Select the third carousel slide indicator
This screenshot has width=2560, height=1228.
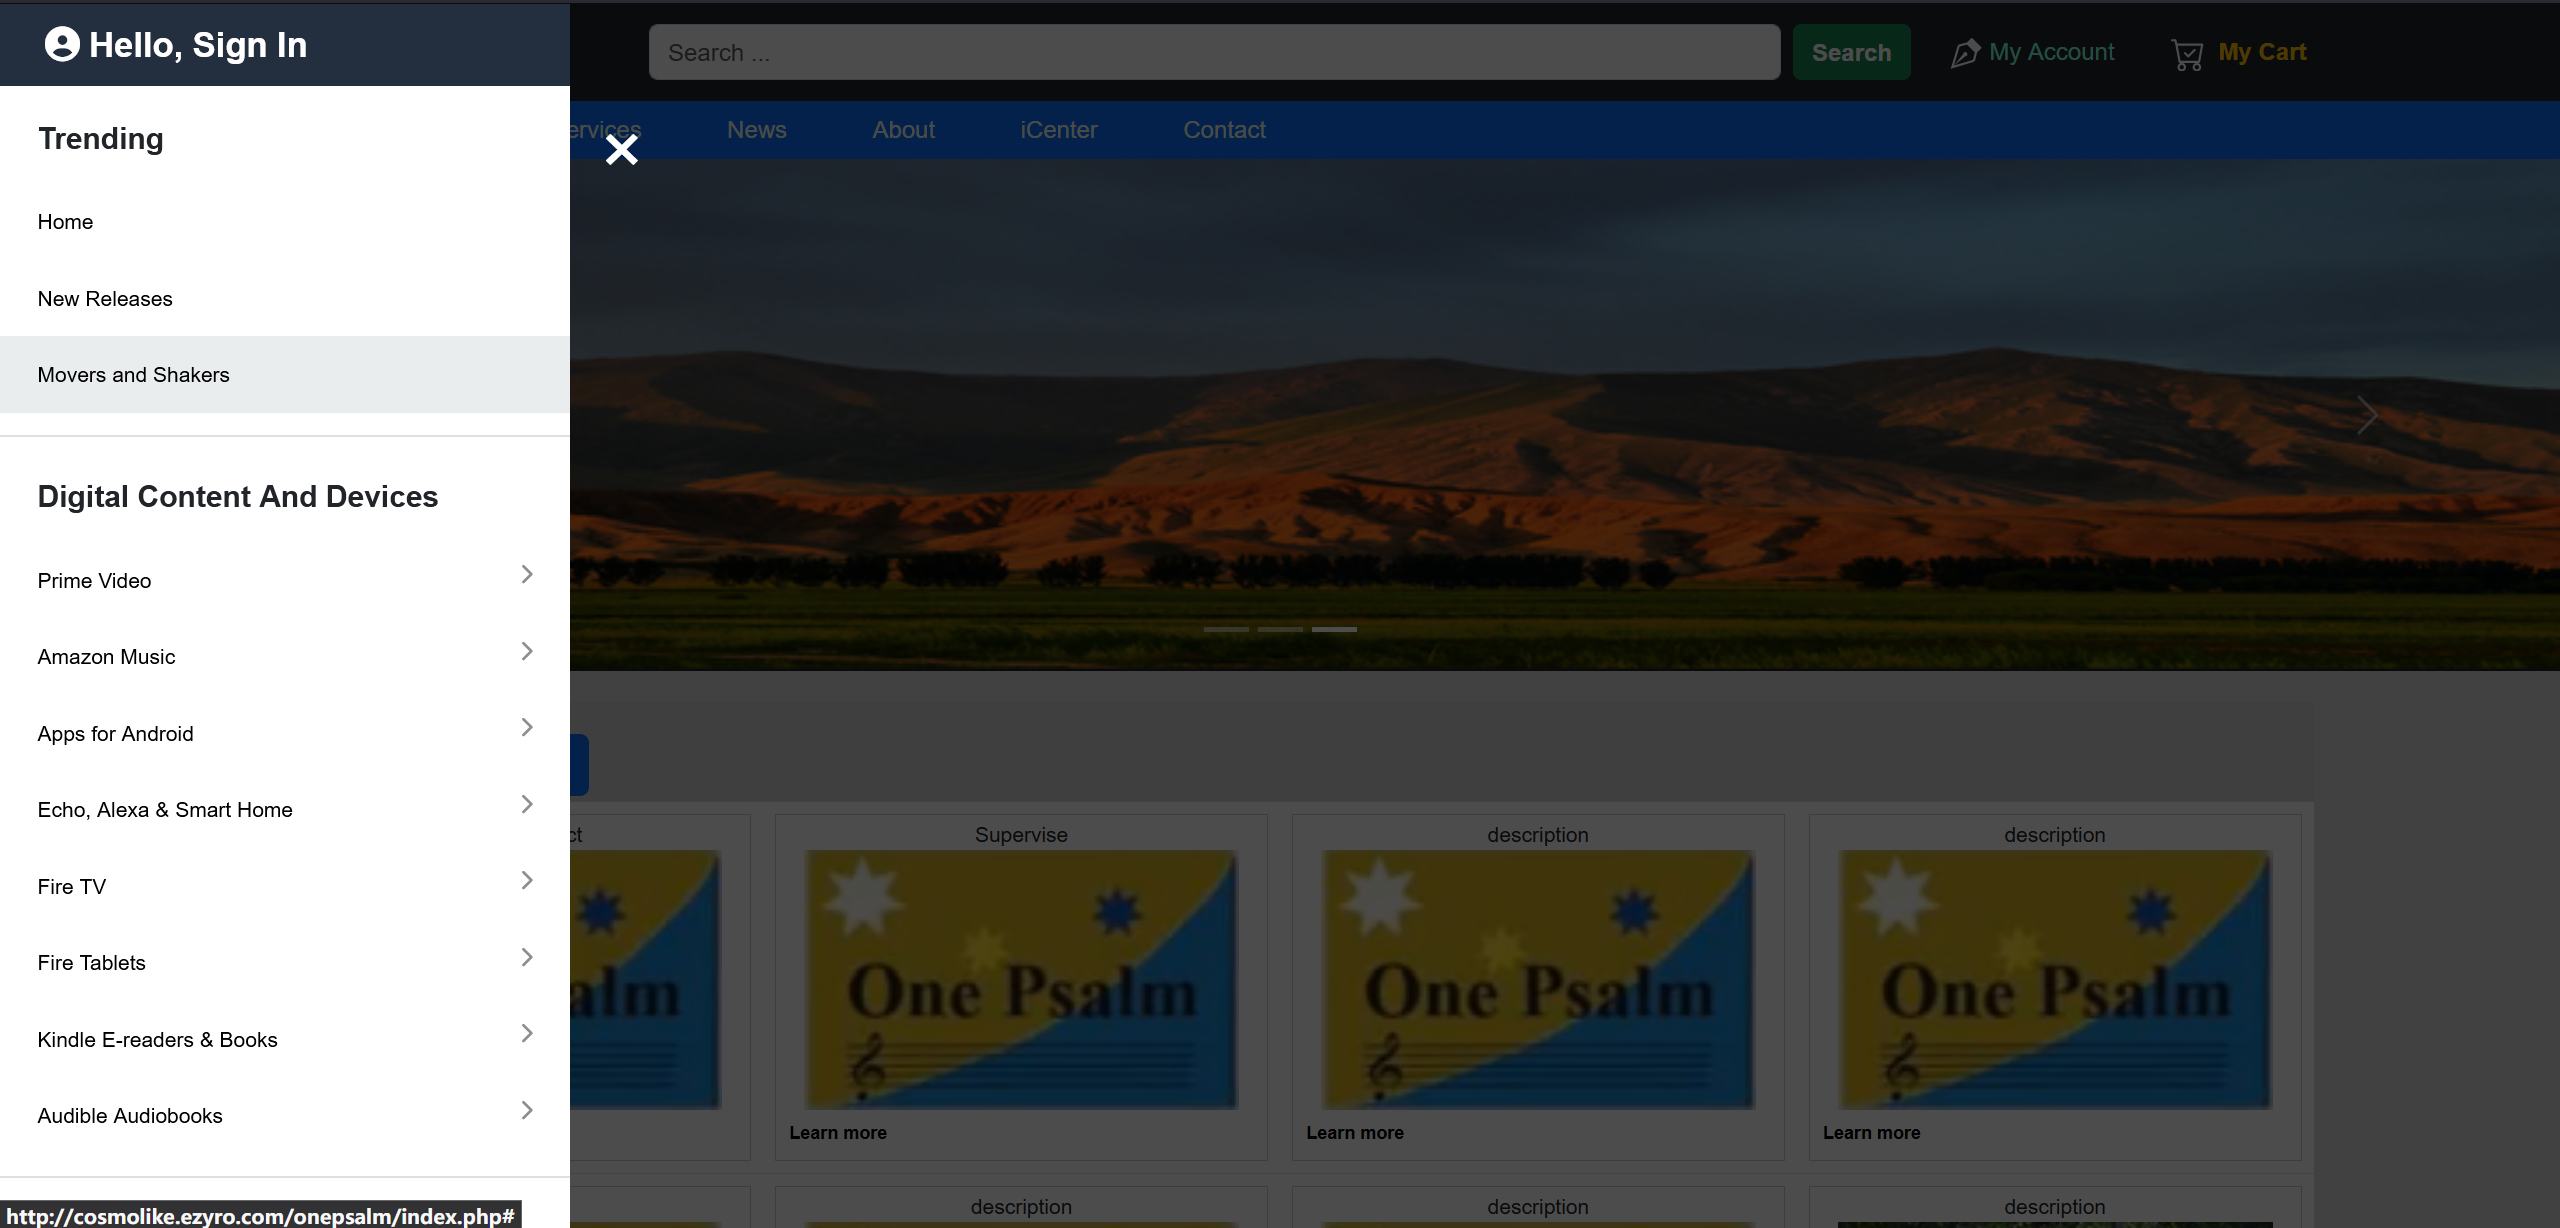pos(1334,629)
